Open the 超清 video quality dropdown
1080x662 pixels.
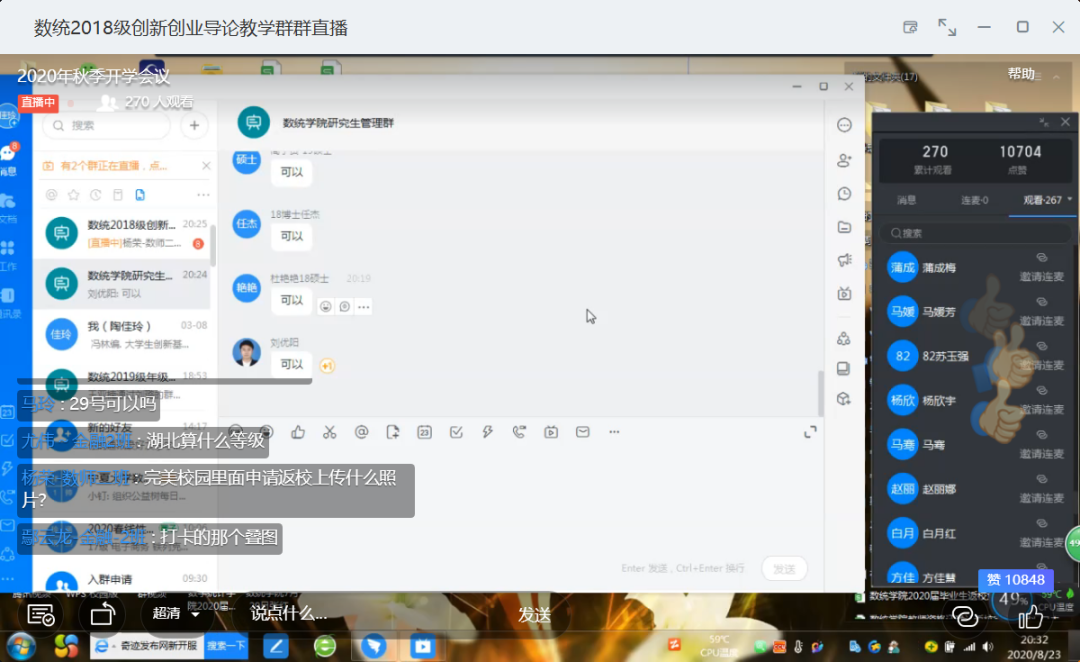[x=175, y=614]
